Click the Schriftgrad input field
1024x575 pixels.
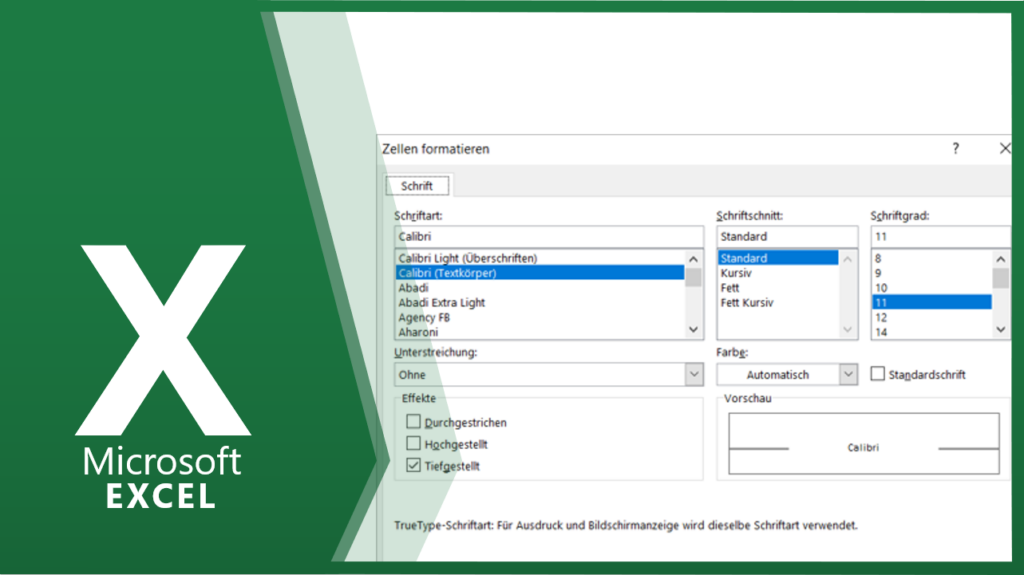click(940, 237)
